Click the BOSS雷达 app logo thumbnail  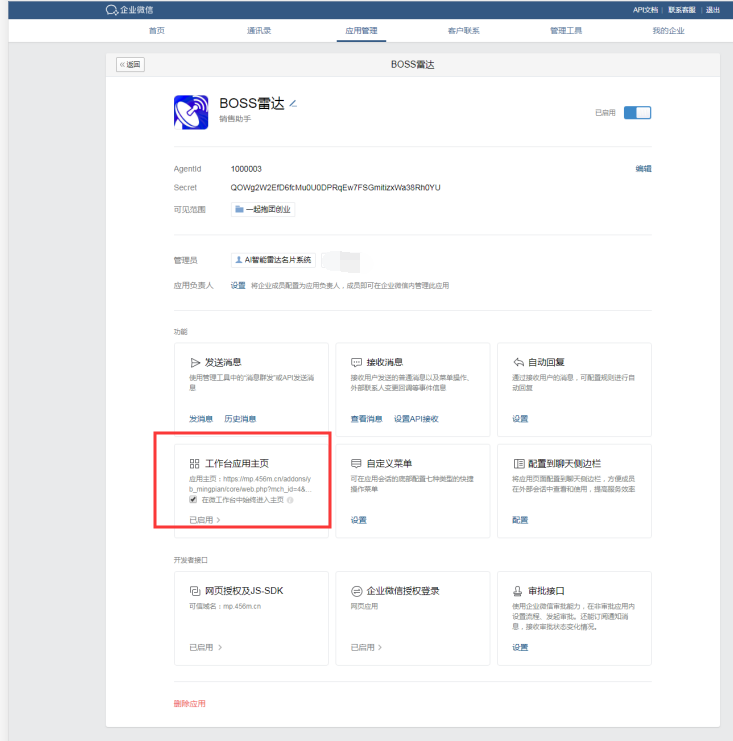191,112
